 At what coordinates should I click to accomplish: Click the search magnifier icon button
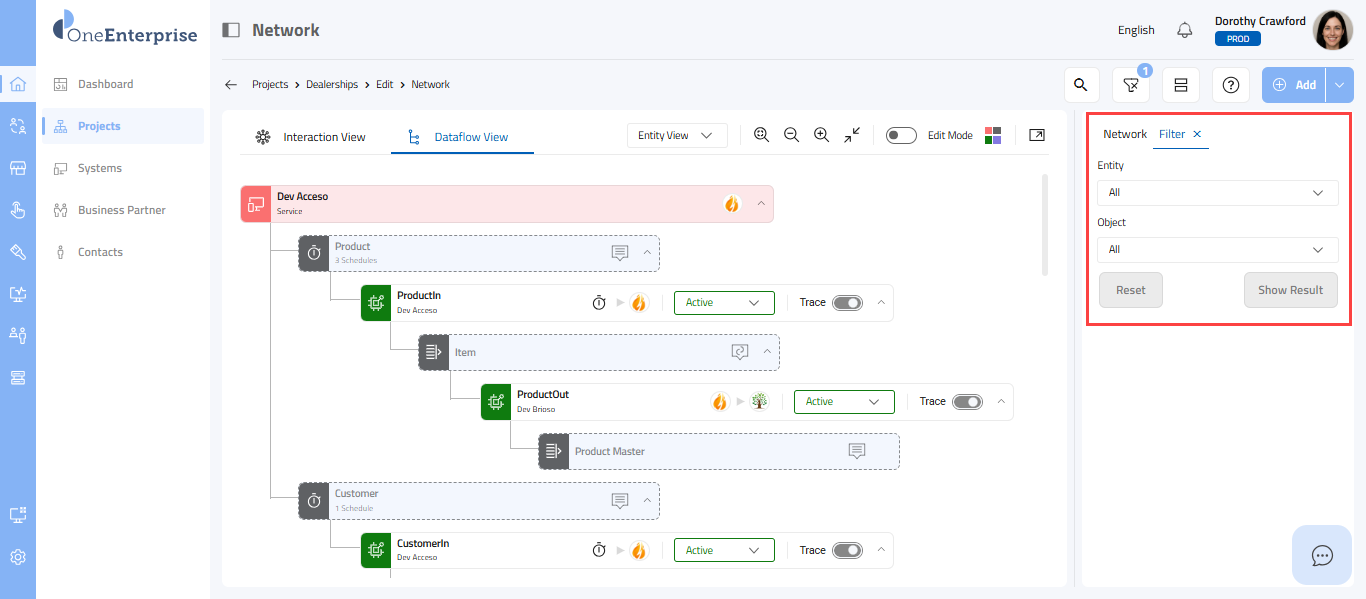click(1080, 85)
